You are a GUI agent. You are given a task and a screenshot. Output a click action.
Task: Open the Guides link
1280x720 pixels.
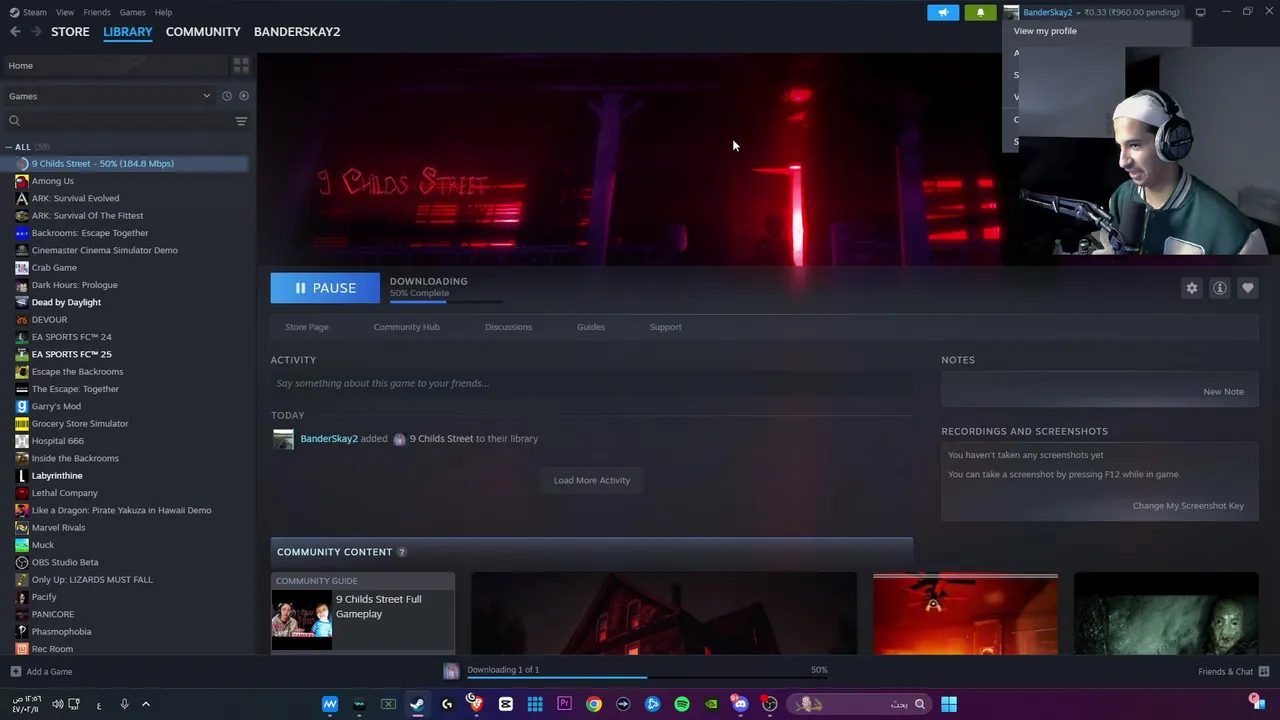click(591, 327)
